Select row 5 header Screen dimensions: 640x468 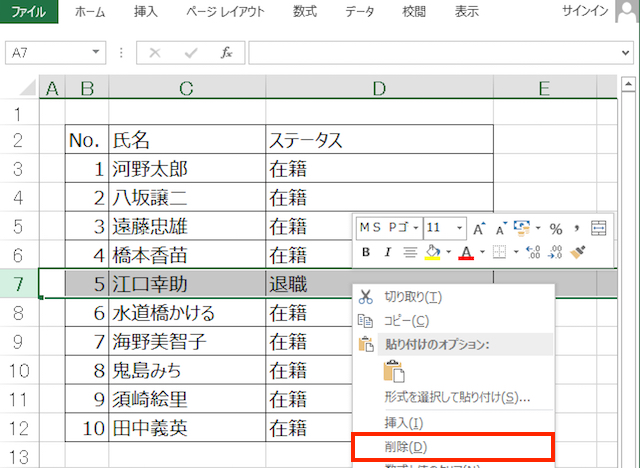(18, 226)
